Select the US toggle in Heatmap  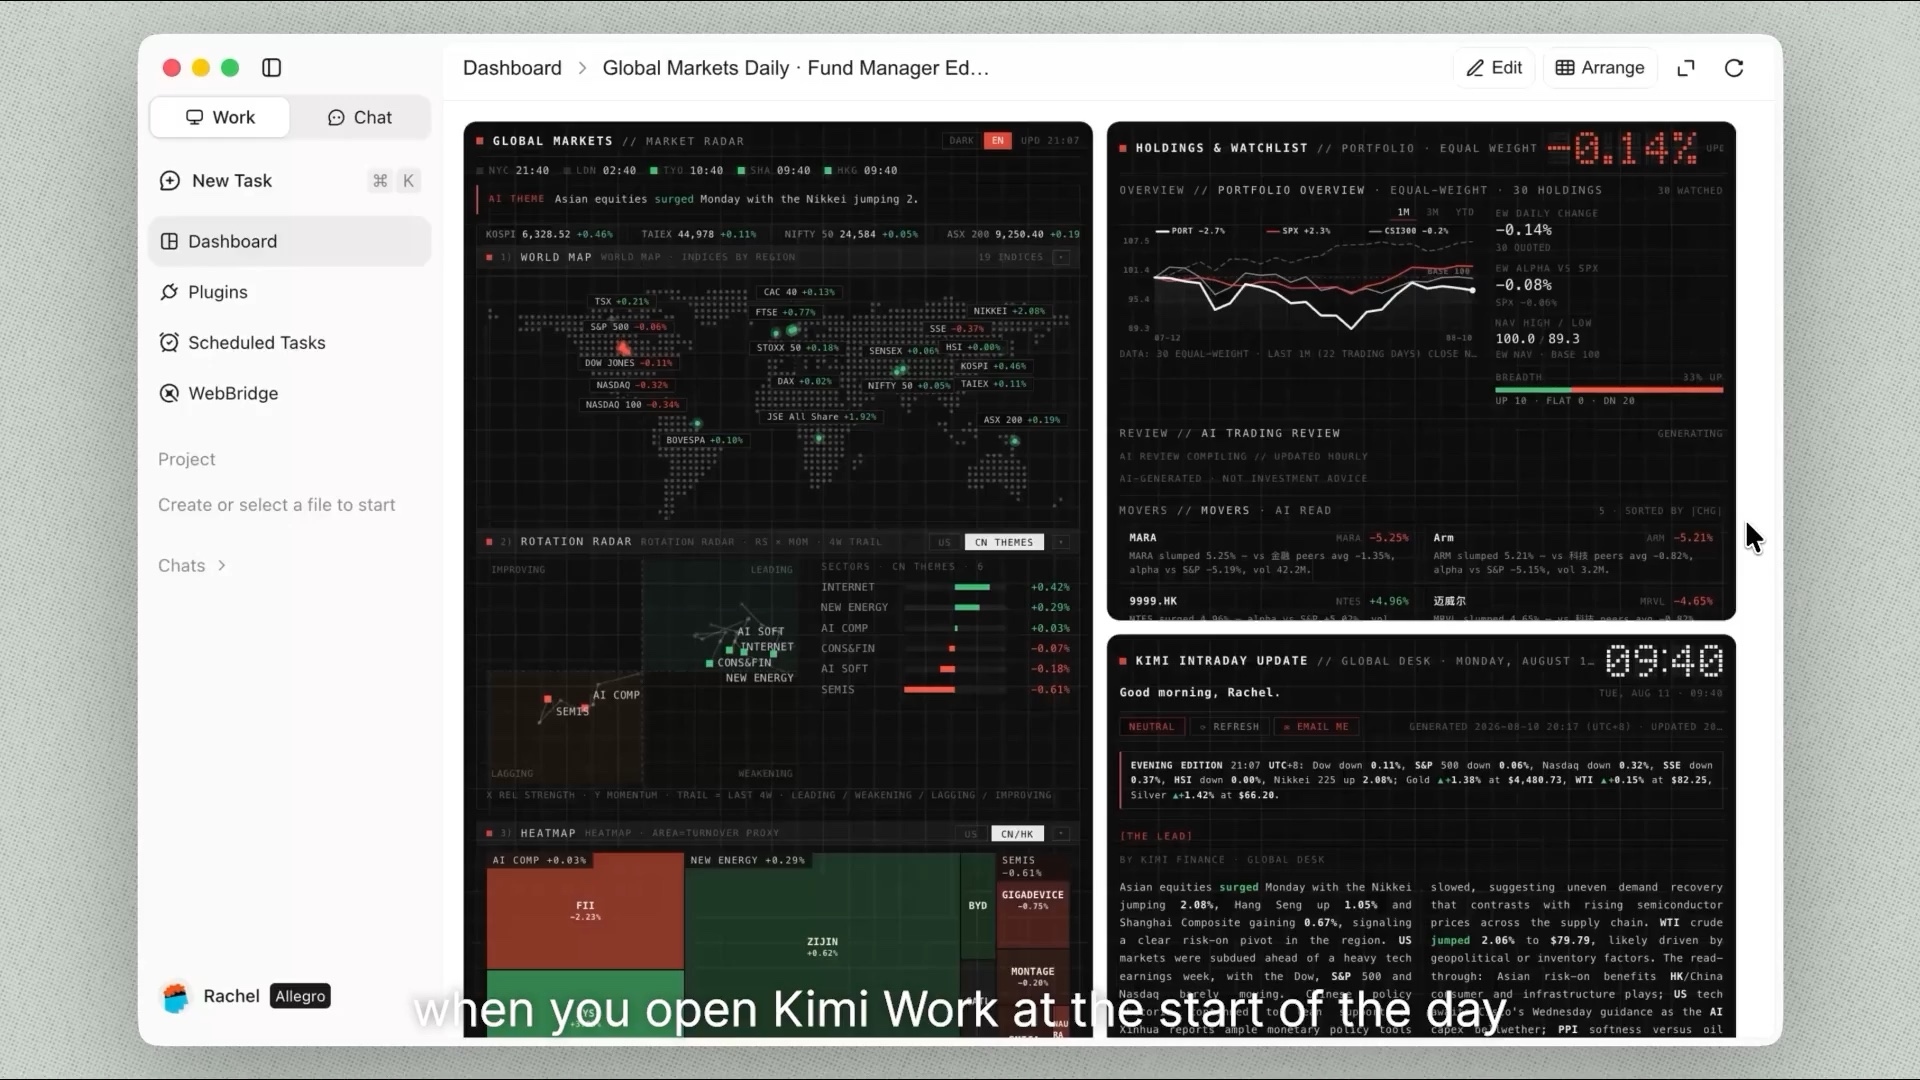coord(970,834)
